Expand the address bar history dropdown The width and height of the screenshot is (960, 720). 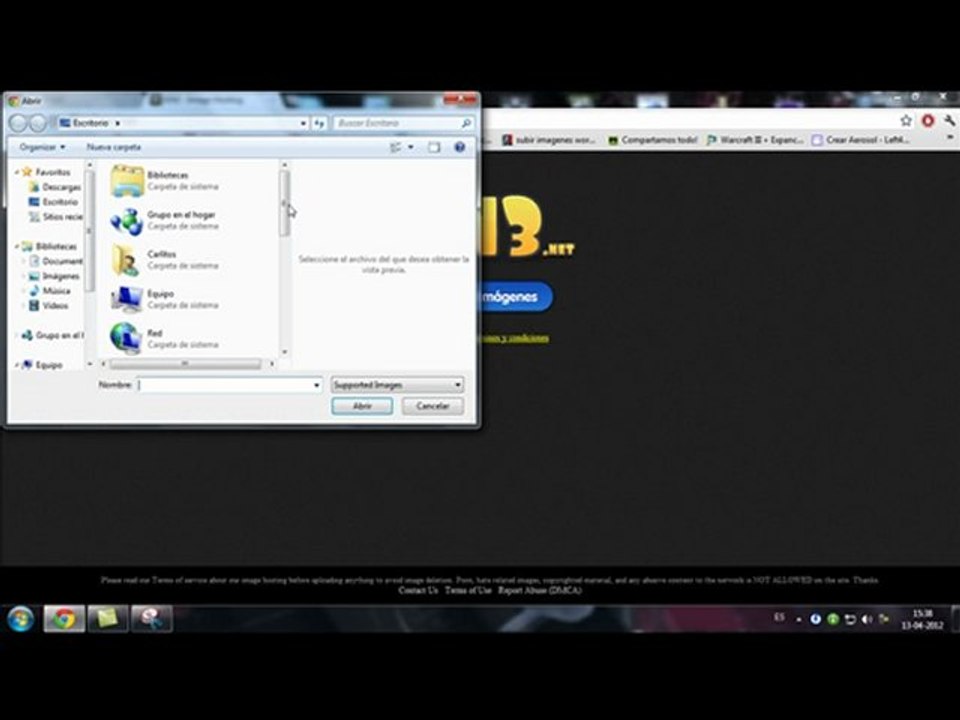(x=303, y=123)
